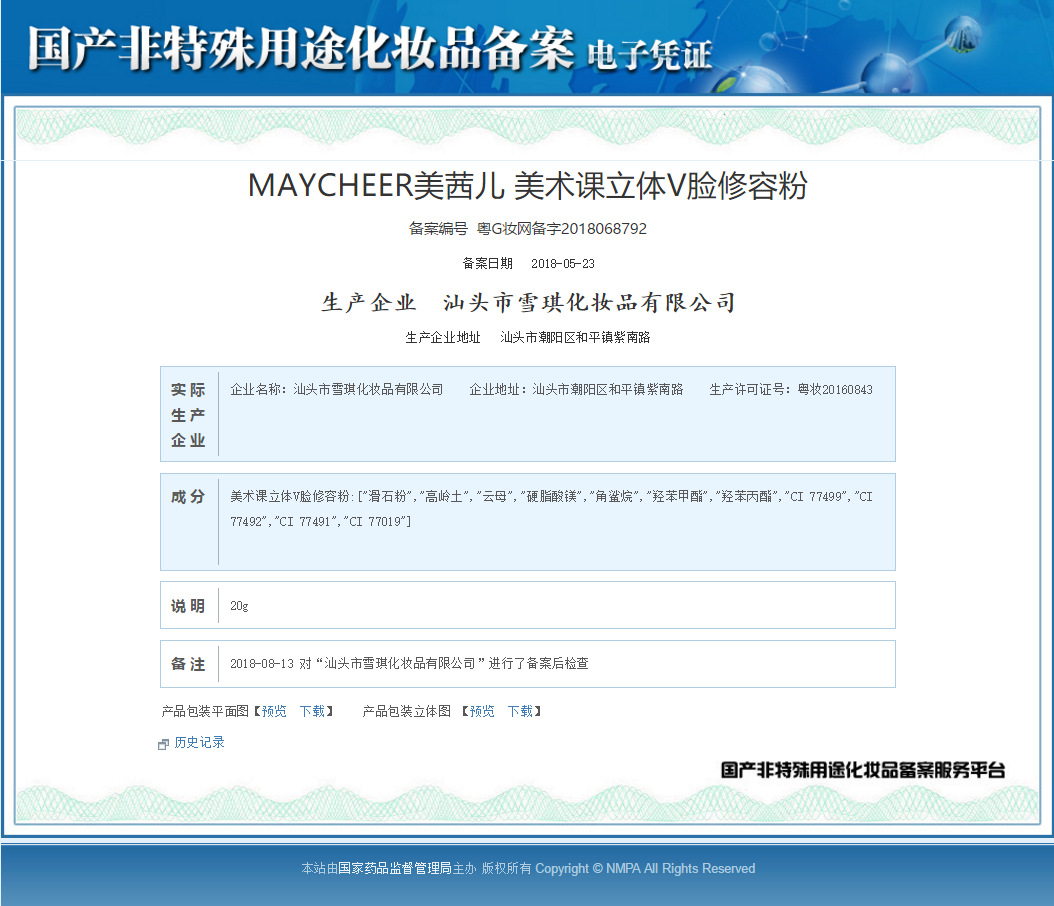Click the 20g specification text
This screenshot has width=1054, height=906.
(x=239, y=606)
